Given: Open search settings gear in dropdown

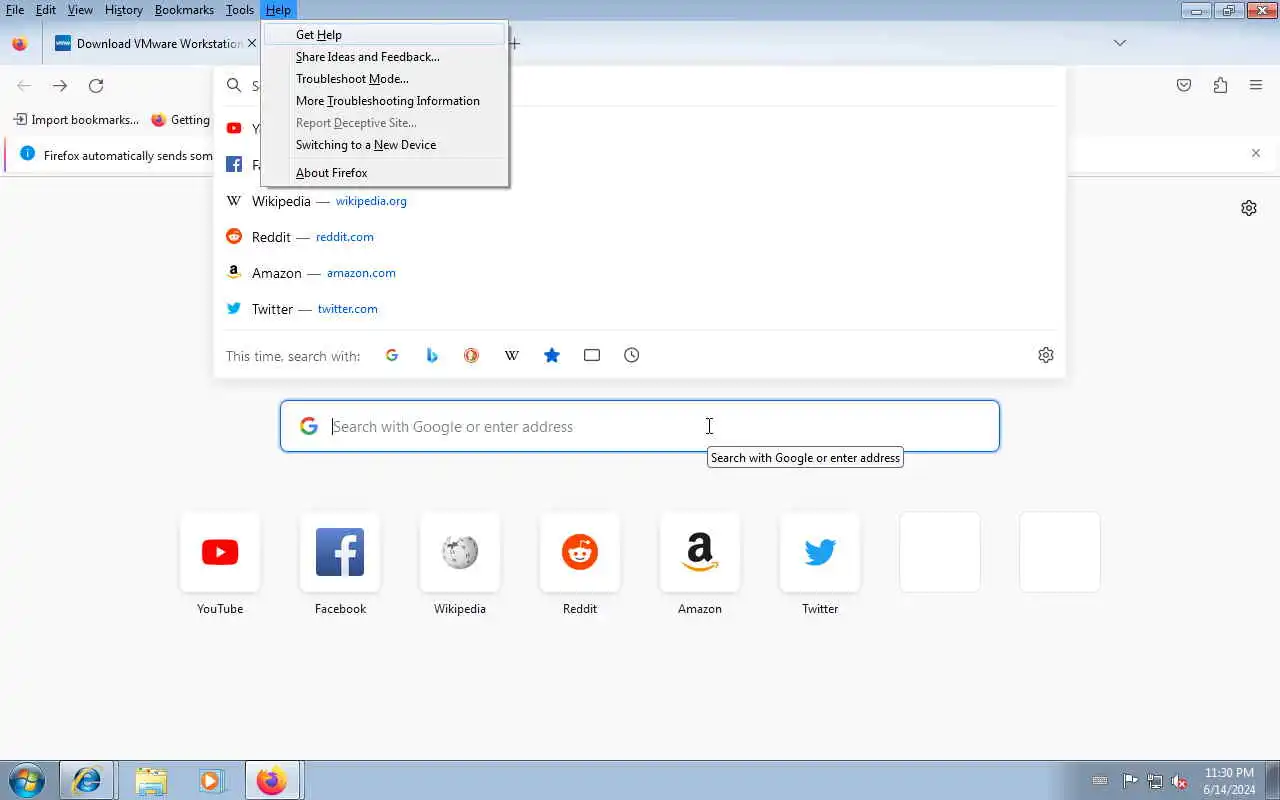Looking at the screenshot, I should (x=1046, y=355).
